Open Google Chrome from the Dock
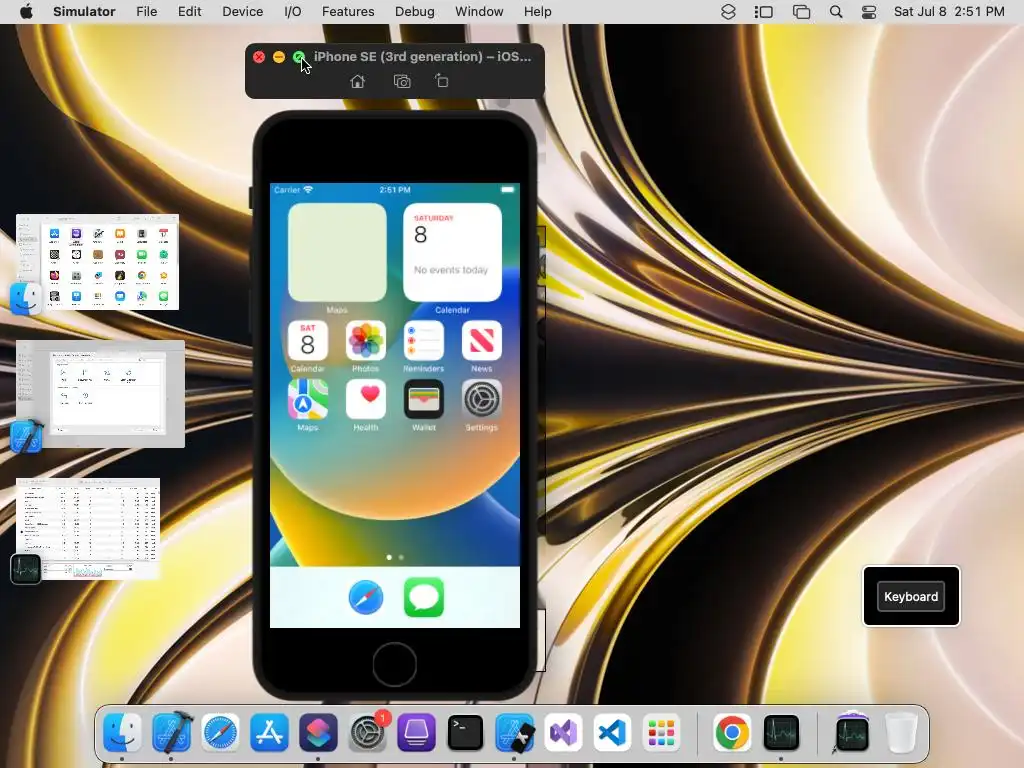The height and width of the screenshot is (768, 1024). click(x=732, y=733)
